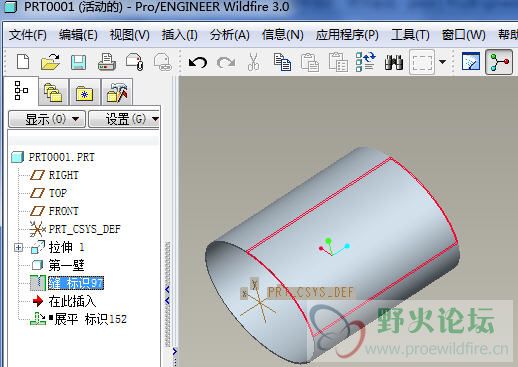Open the 分析(A) menu
The height and width of the screenshot is (367, 518).
(x=230, y=35)
